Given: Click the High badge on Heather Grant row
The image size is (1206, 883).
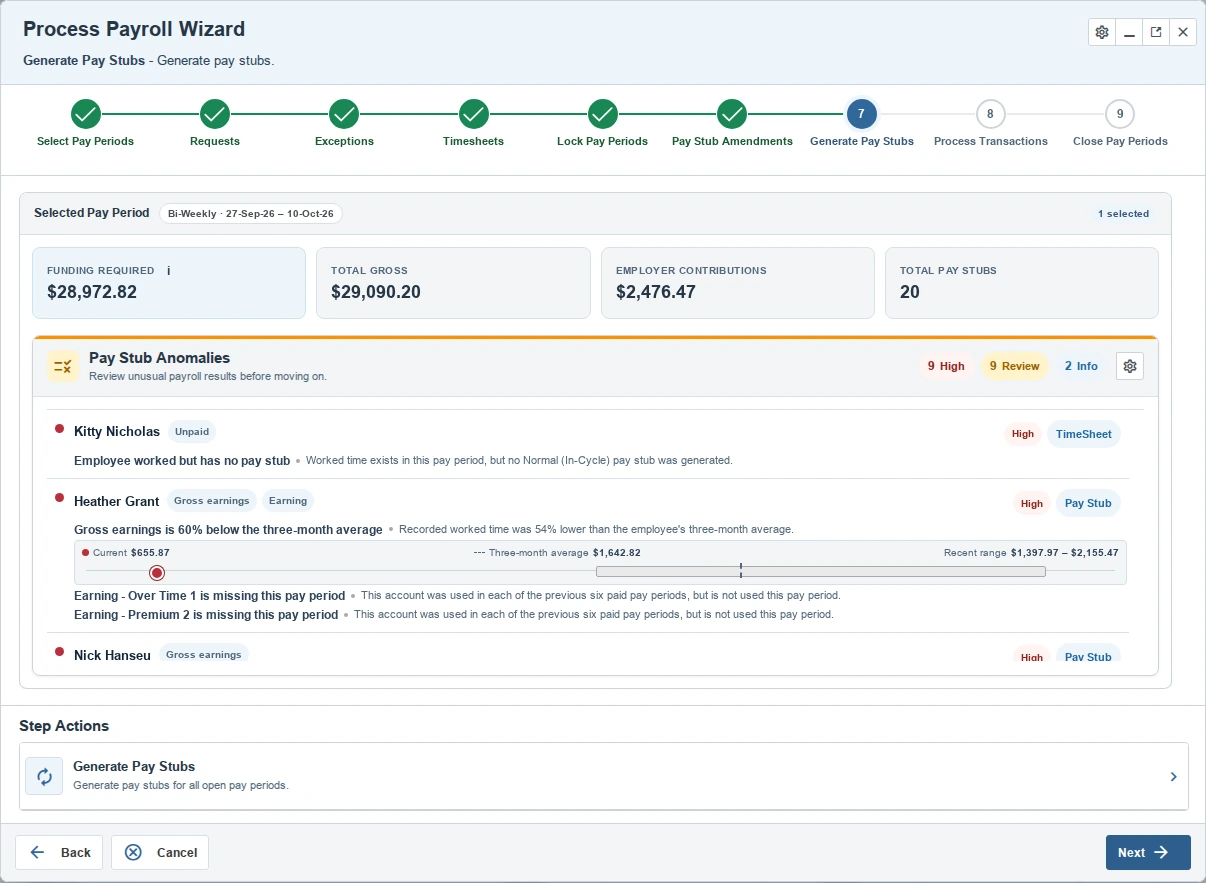Looking at the screenshot, I should tap(1032, 503).
